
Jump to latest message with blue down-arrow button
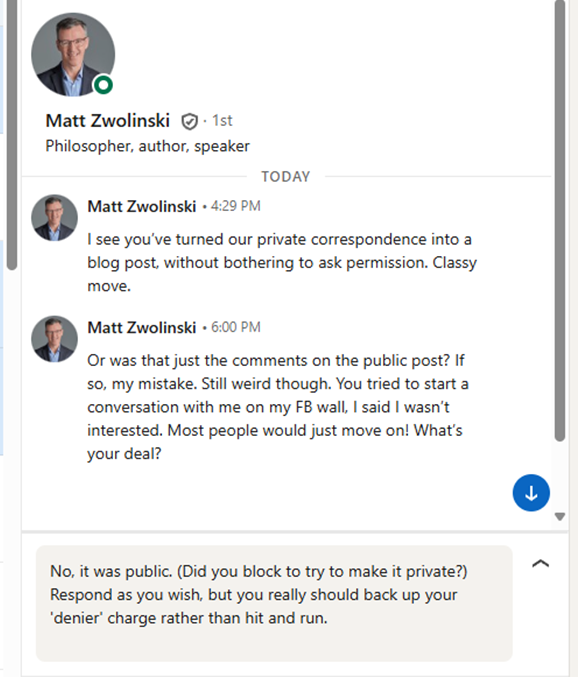pyautogui.click(x=531, y=493)
